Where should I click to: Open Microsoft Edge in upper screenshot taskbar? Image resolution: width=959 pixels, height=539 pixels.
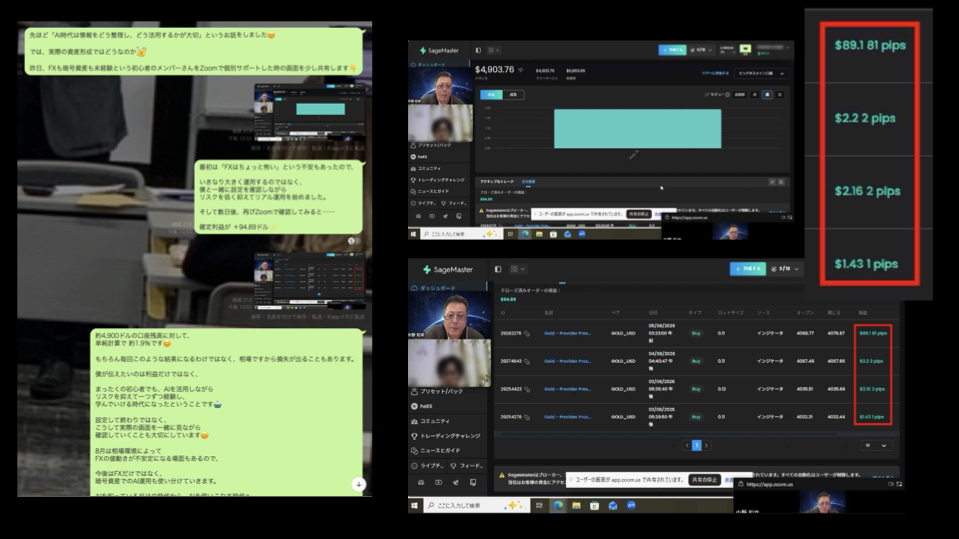tap(525, 234)
